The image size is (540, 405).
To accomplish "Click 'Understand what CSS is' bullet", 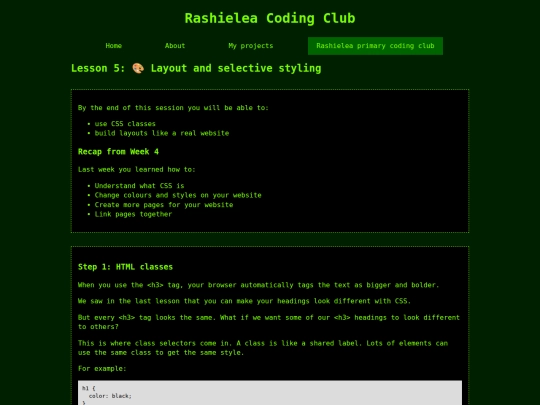I will click(139, 186).
